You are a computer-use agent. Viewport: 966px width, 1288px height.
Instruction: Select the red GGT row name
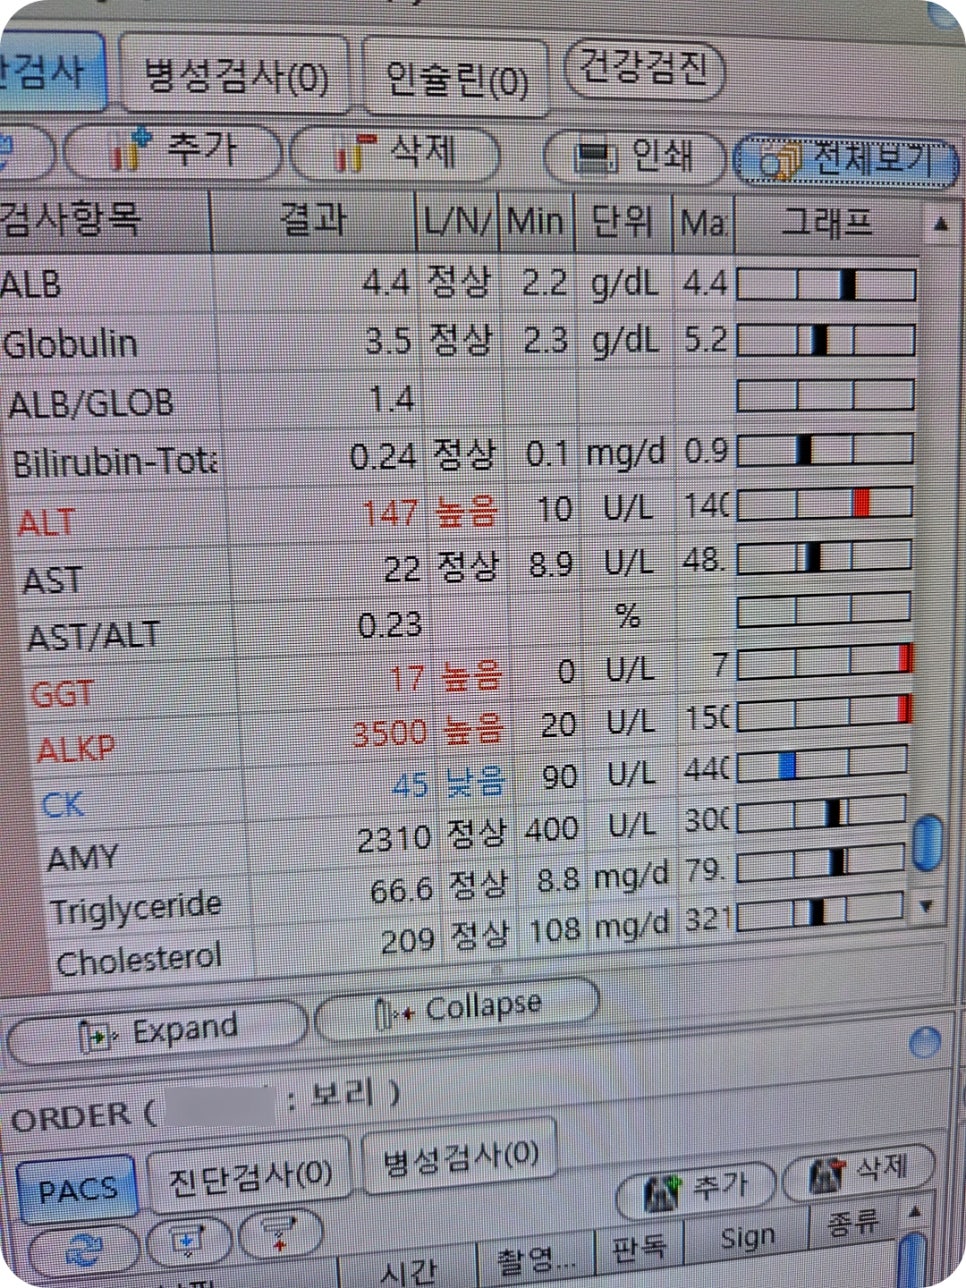click(x=62, y=694)
